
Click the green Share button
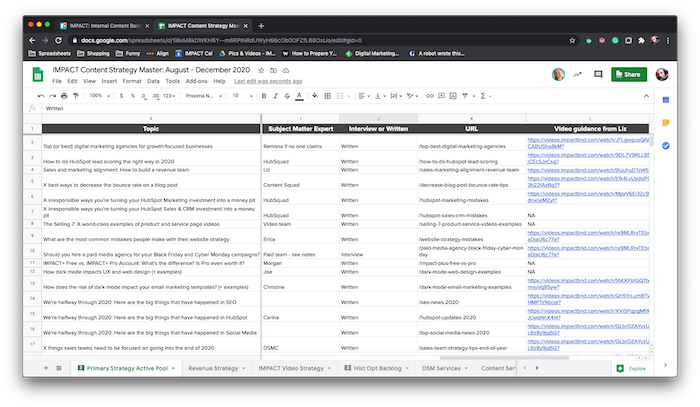pos(629,75)
